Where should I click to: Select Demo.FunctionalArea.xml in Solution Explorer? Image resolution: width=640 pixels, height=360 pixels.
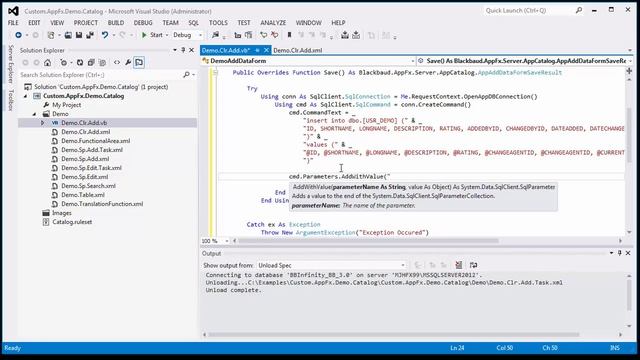pyautogui.click(x=96, y=141)
